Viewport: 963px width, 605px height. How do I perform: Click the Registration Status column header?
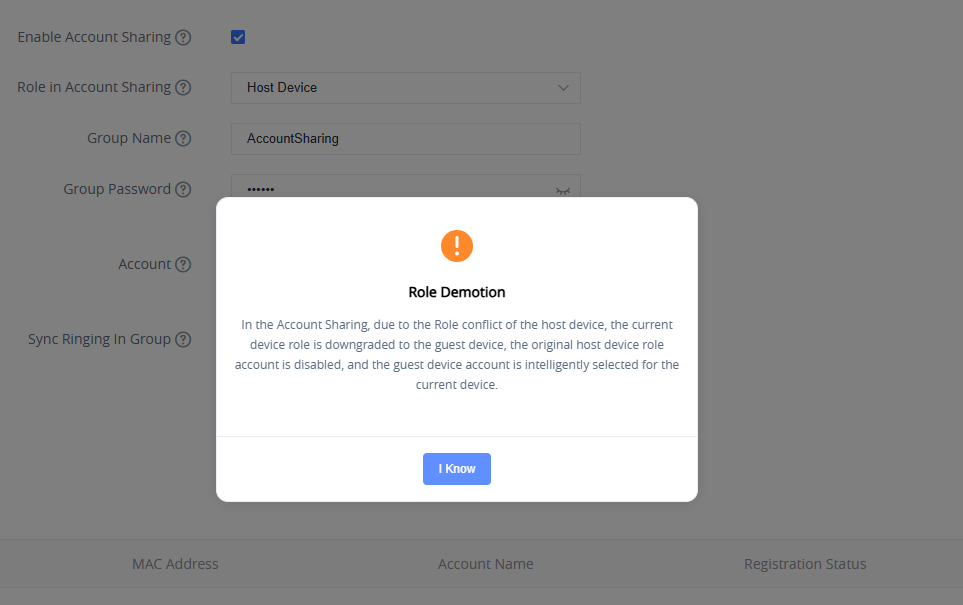[805, 564]
